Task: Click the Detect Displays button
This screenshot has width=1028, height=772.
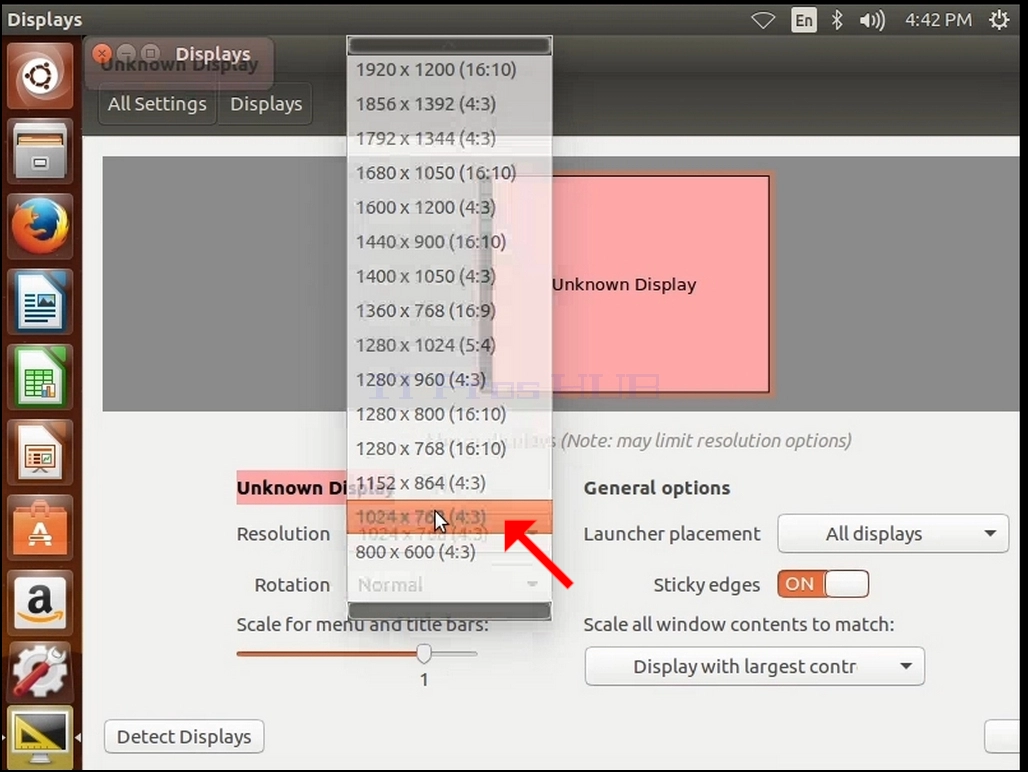Action: click(x=184, y=737)
